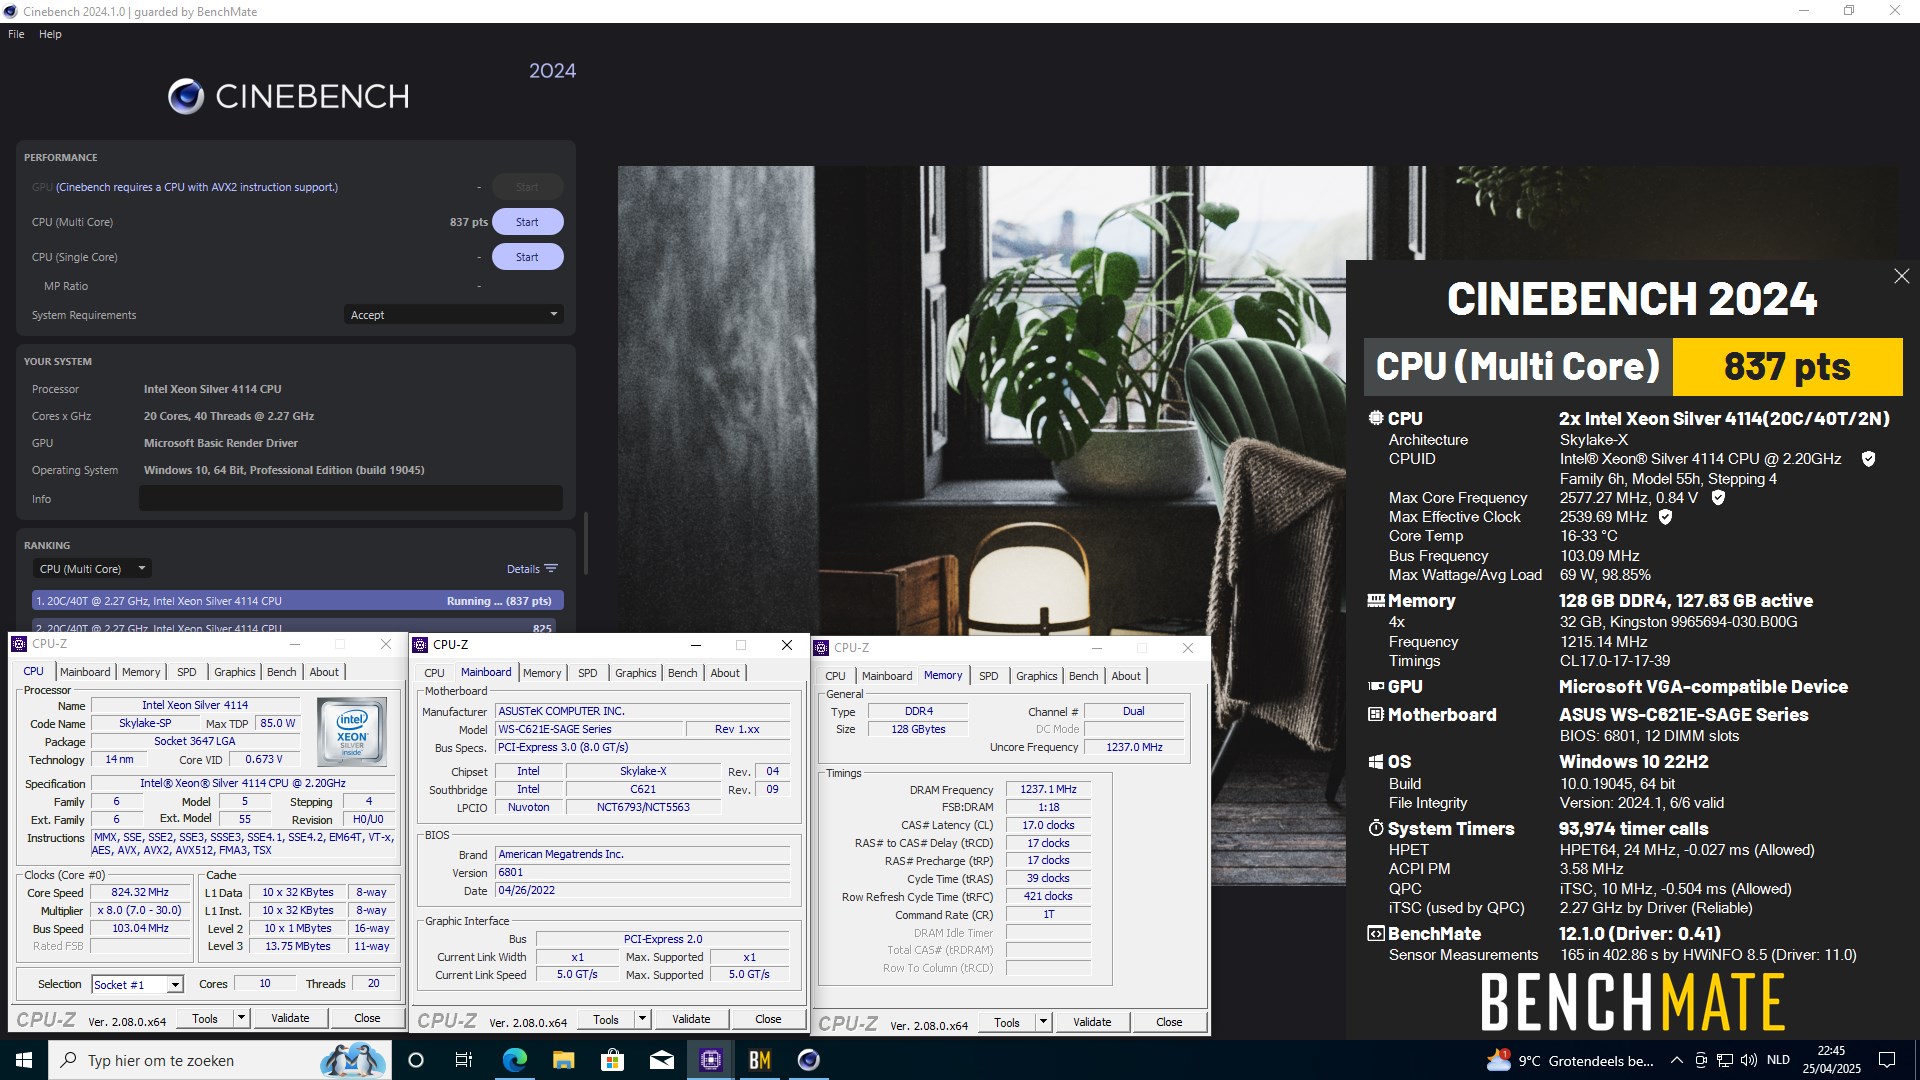
Task: Click the Cinebench logo icon in the header
Action: click(x=186, y=96)
